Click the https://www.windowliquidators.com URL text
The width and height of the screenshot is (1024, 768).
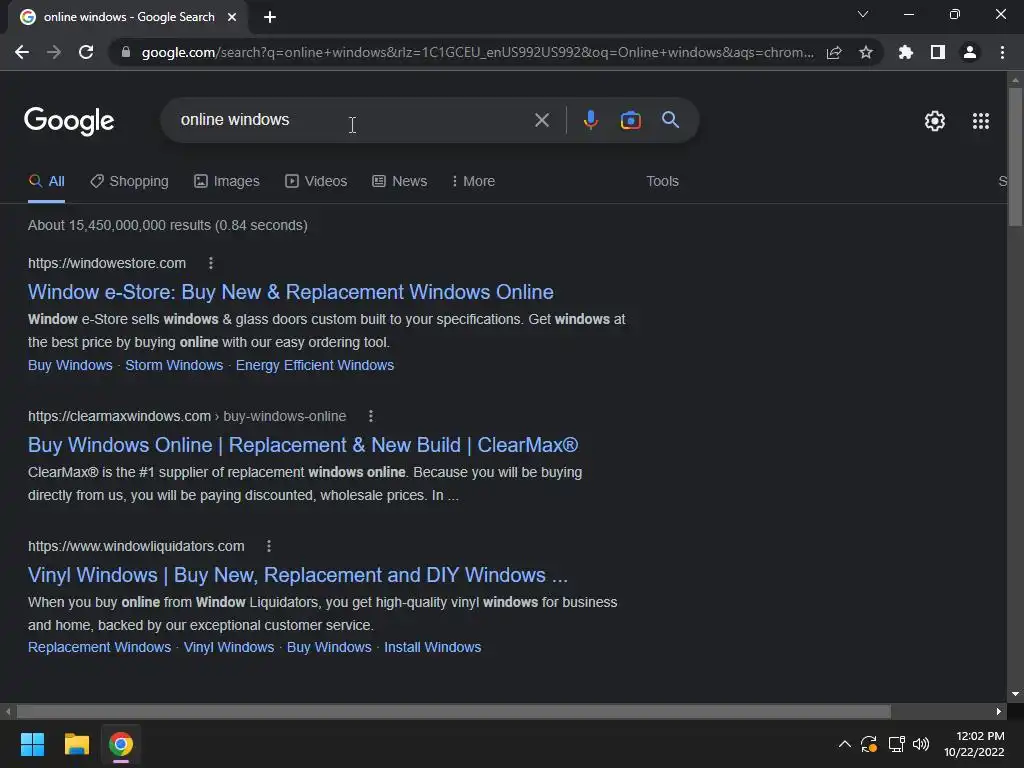136,546
